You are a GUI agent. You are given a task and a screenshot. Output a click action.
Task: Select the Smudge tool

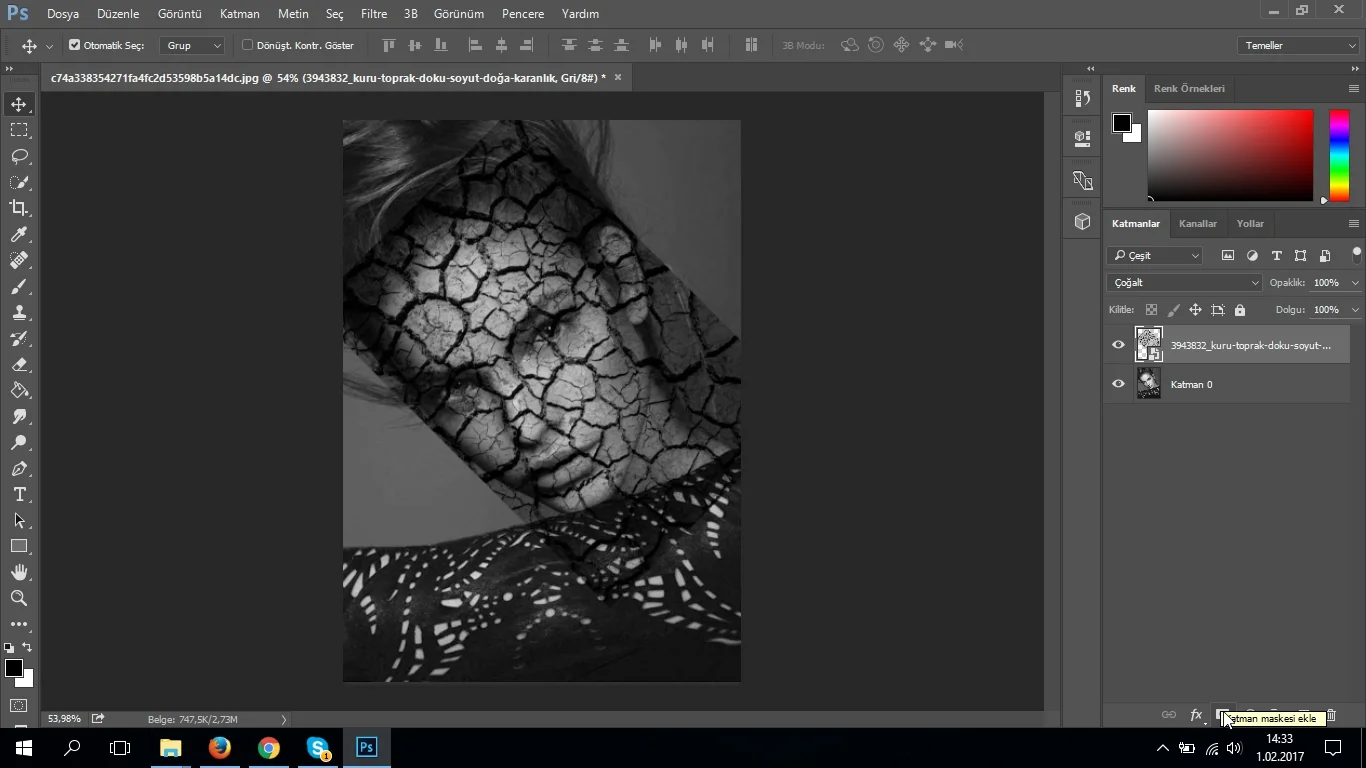[19, 416]
